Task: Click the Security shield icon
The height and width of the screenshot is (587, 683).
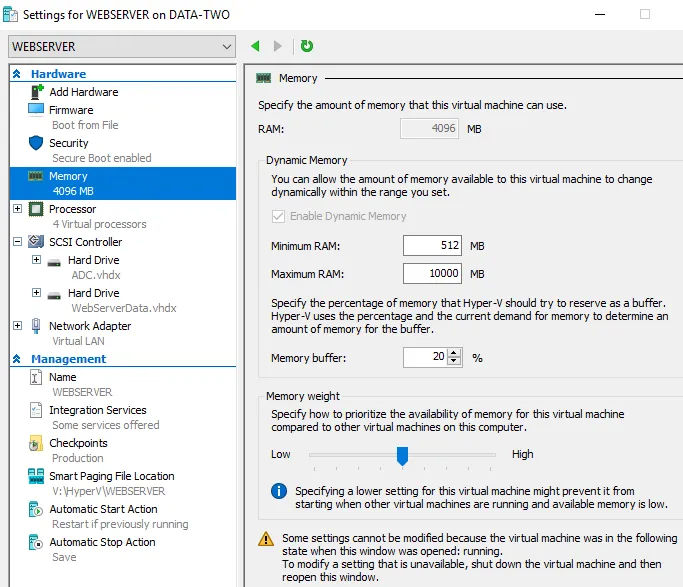Action: 36,143
